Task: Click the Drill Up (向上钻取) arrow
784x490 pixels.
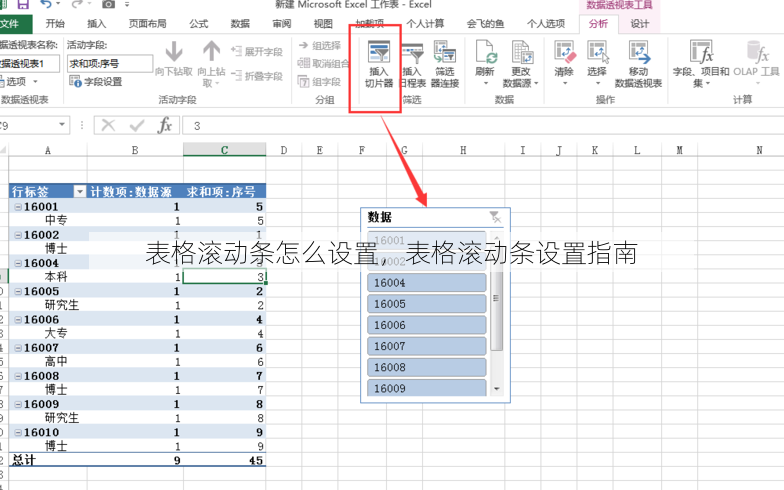Action: [x=212, y=52]
